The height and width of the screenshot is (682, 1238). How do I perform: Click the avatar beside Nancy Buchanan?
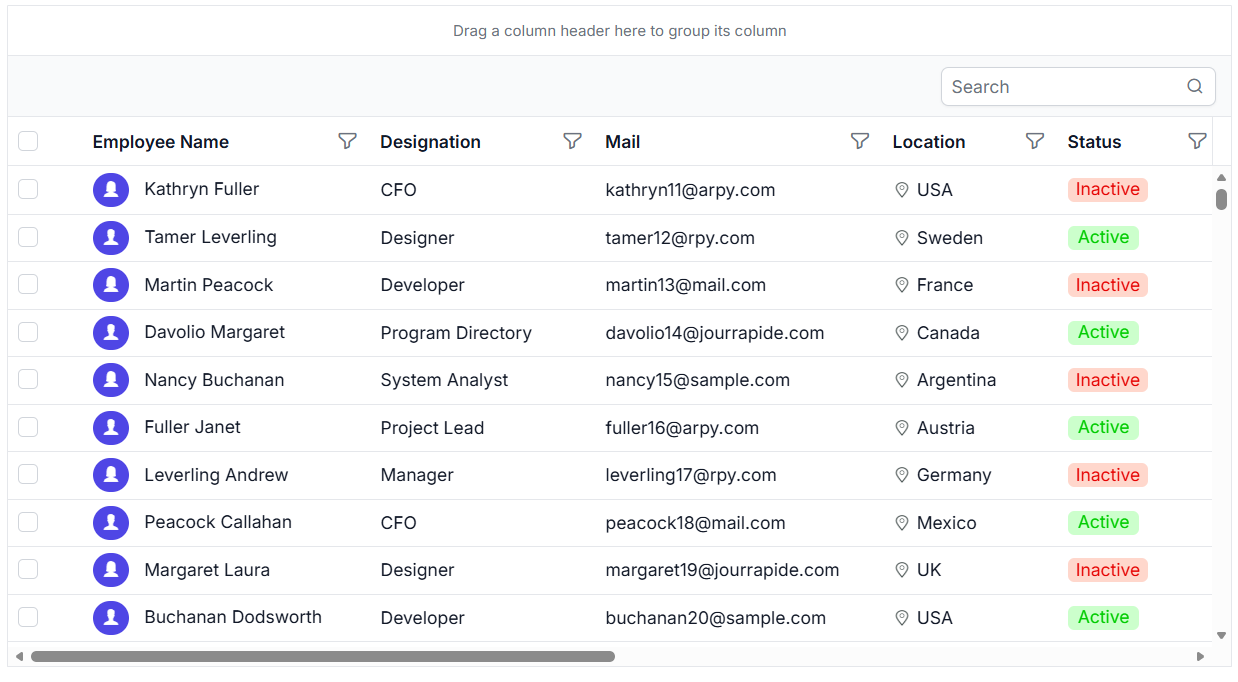(111, 380)
